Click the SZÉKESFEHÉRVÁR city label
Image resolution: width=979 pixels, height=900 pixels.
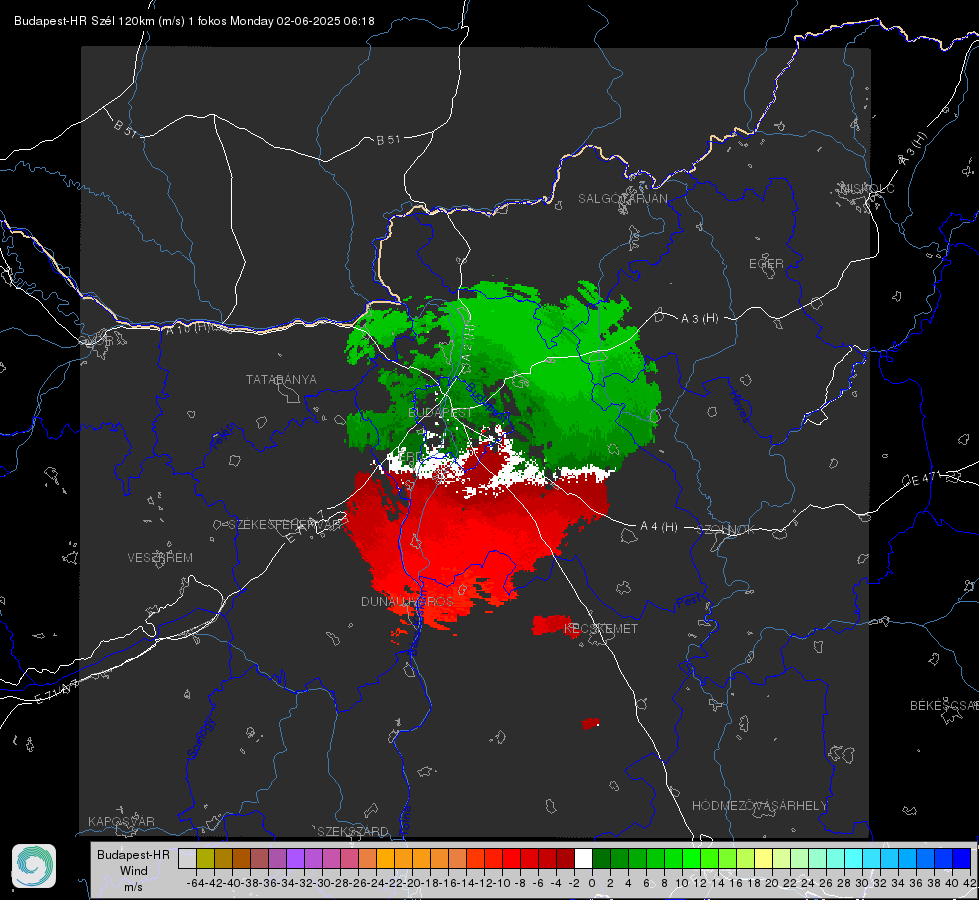coord(285,525)
